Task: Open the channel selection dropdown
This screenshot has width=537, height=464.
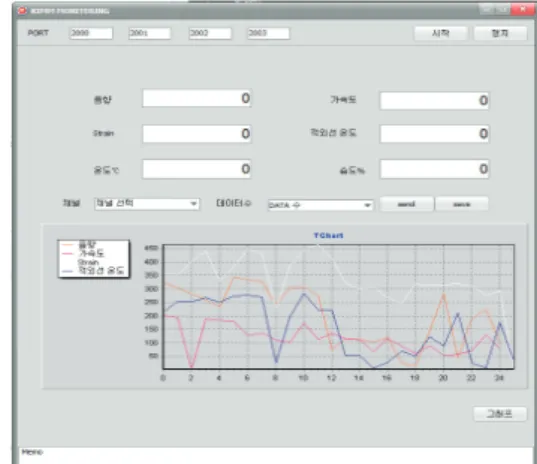Action: pos(147,204)
